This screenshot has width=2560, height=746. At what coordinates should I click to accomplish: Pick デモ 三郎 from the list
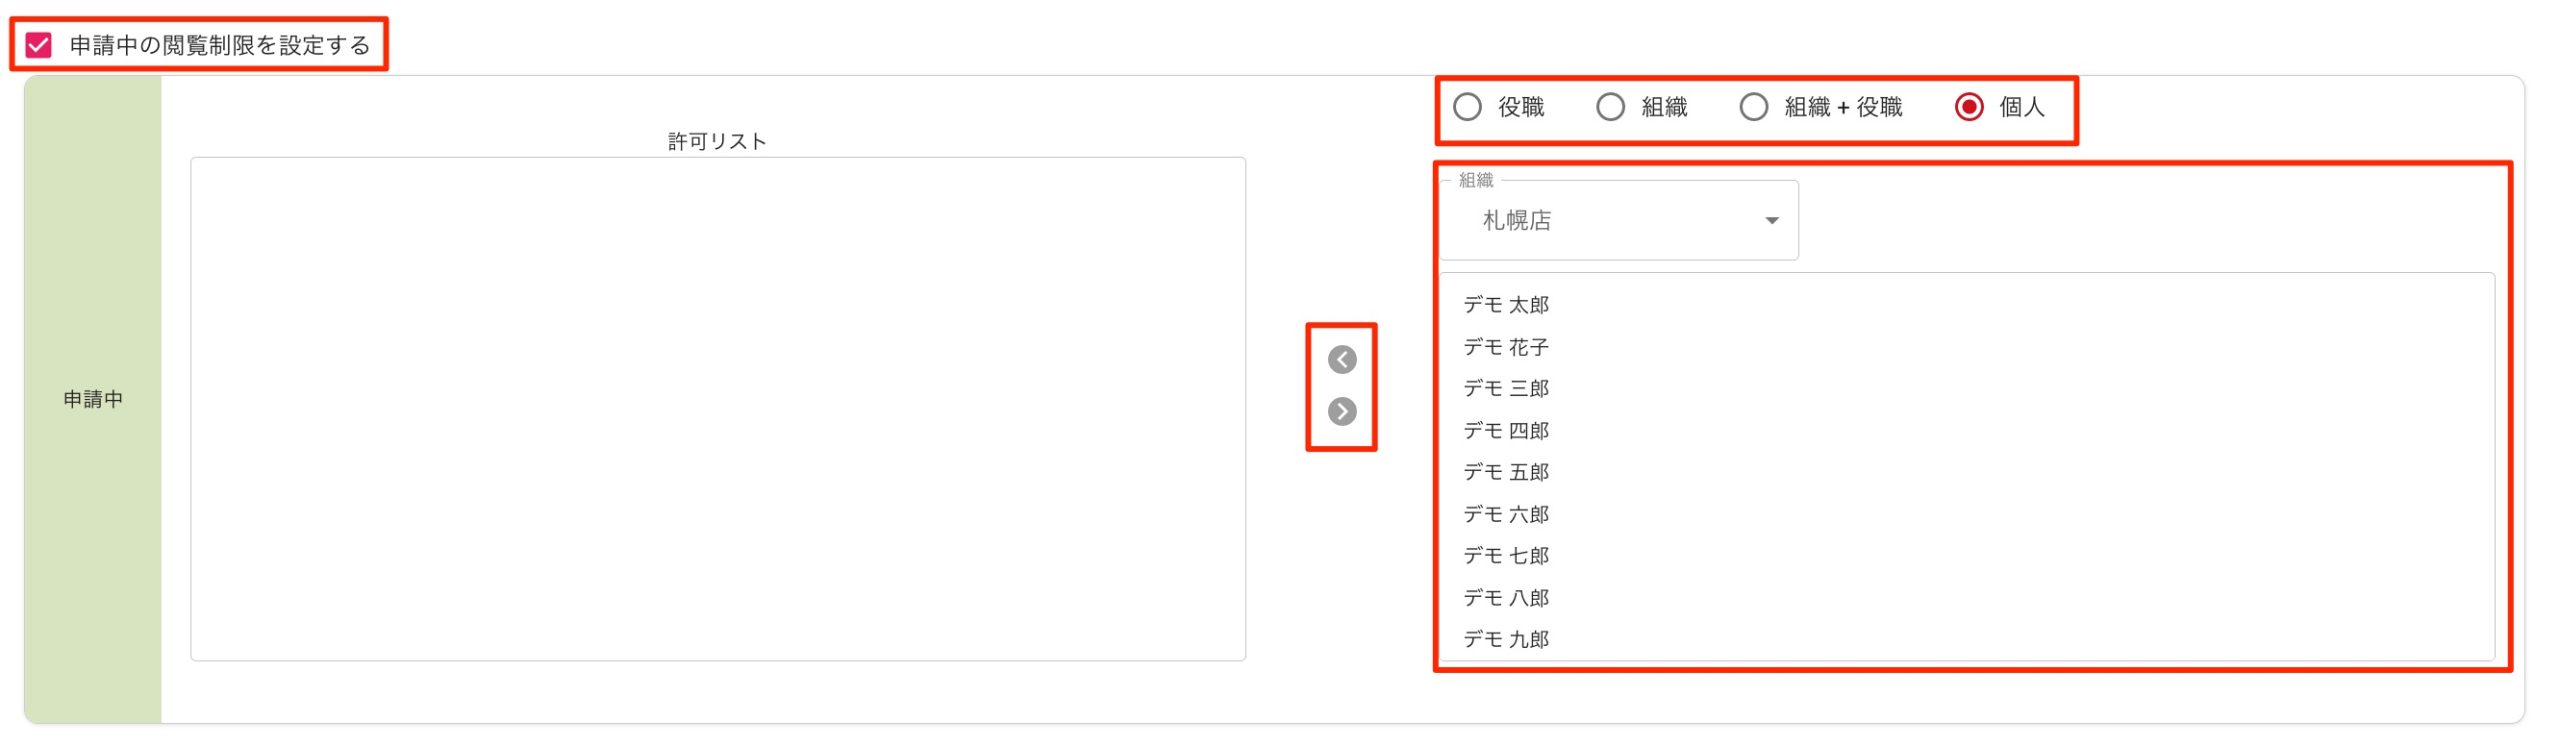(1506, 388)
